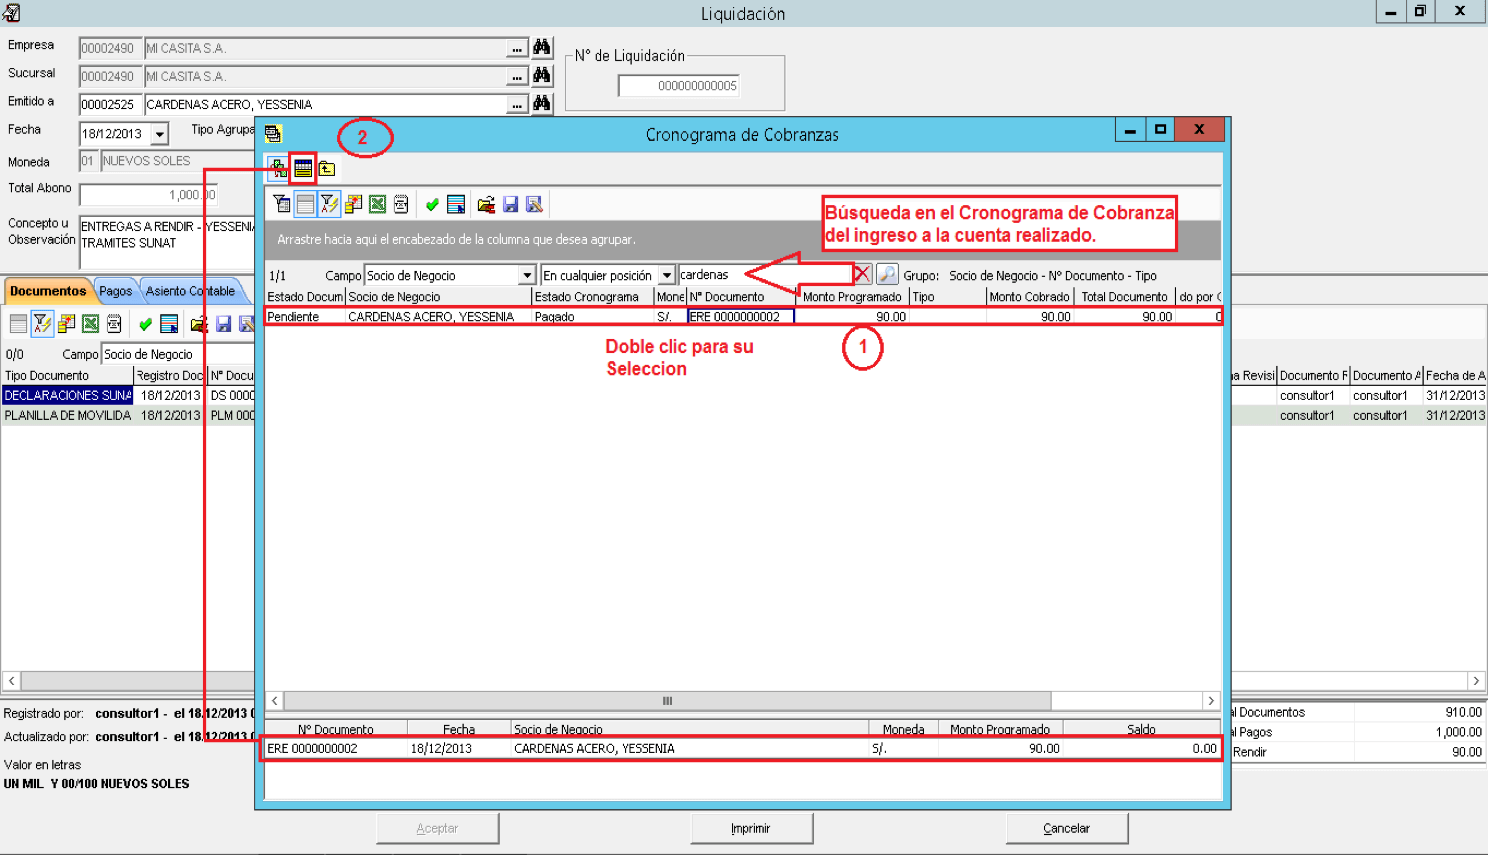Open the Asiento Contable tab
Screen dimensions: 1488x855
(x=190, y=291)
